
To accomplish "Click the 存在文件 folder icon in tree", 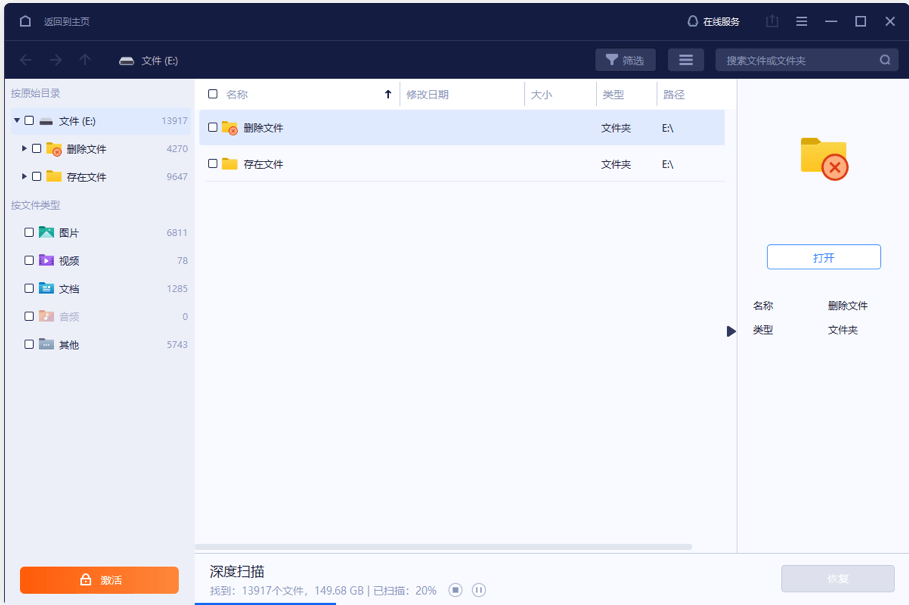I will point(54,176).
